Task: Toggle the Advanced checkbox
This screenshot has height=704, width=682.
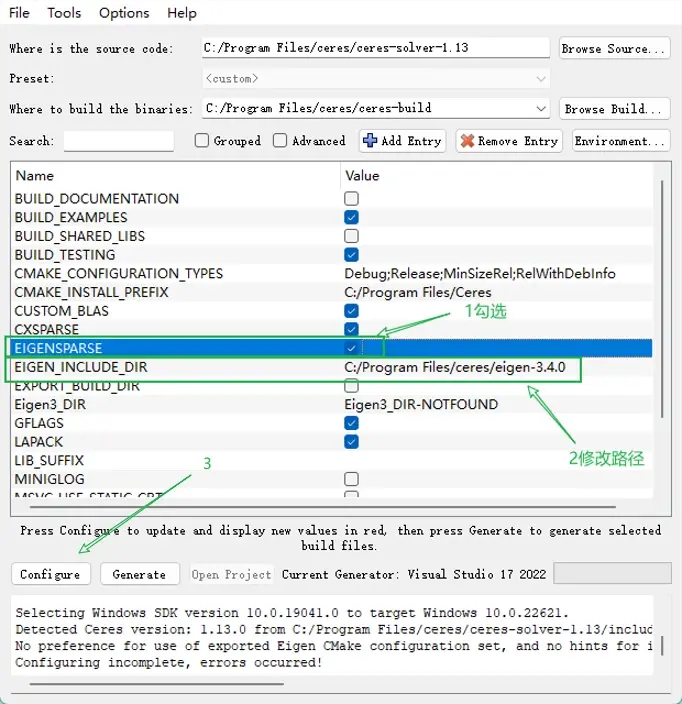Action: (280, 141)
